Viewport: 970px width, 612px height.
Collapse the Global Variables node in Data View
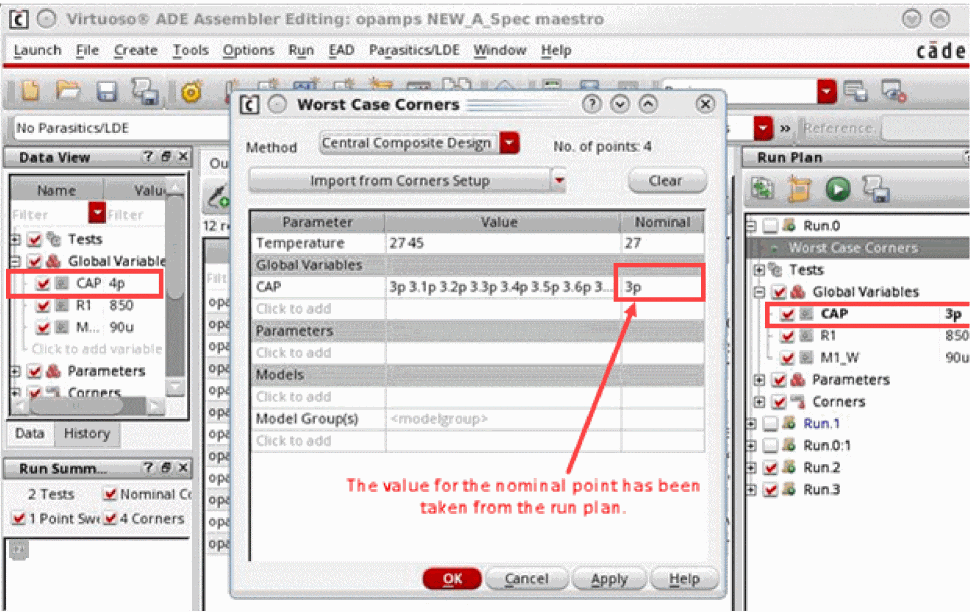[x=16, y=261]
